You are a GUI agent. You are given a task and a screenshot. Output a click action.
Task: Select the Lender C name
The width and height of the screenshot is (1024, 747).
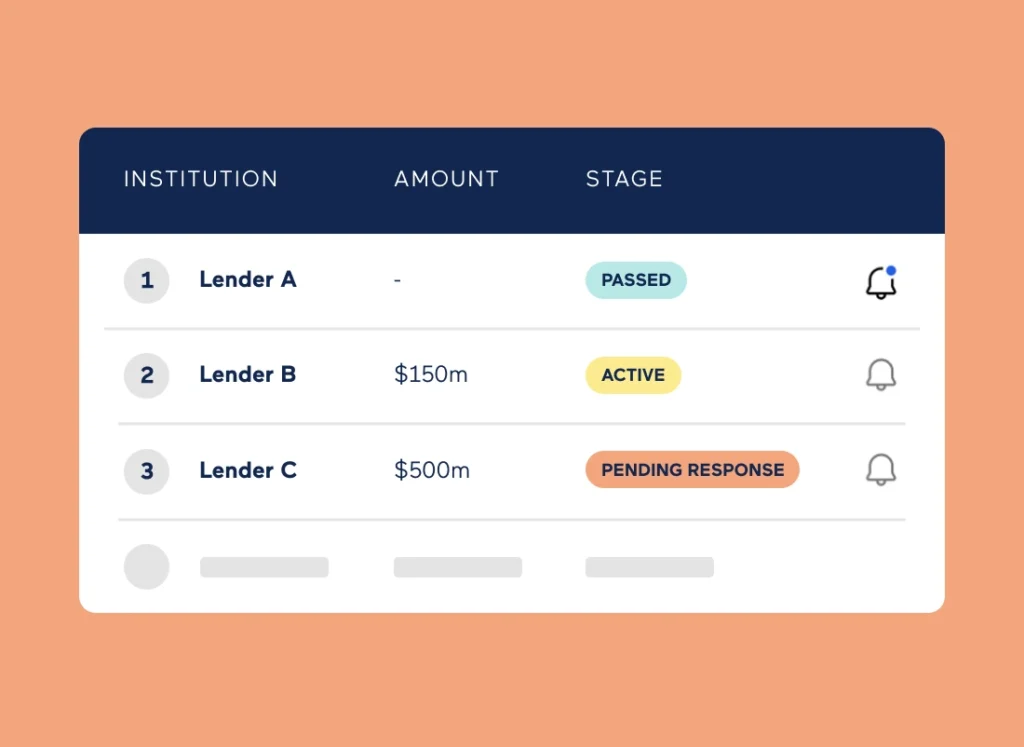(248, 470)
